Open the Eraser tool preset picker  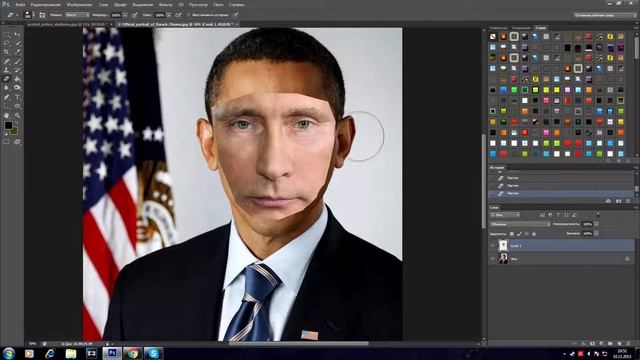coord(12,15)
